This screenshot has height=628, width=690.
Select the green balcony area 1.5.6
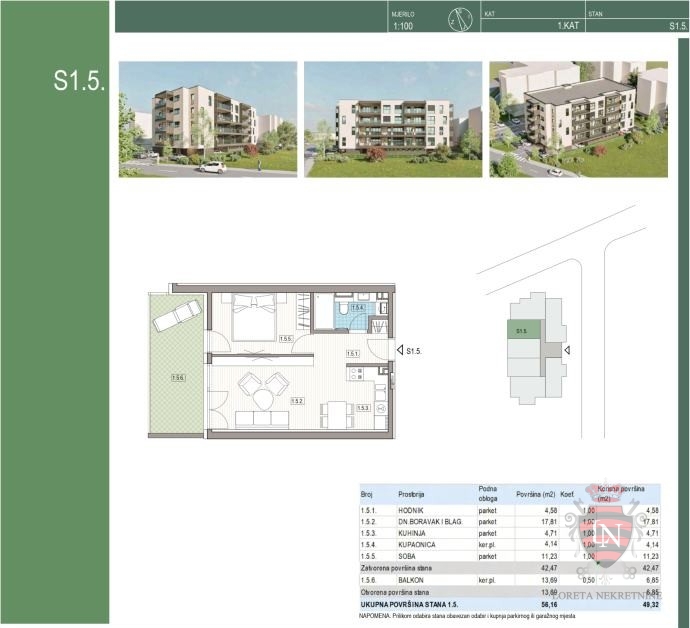pos(177,377)
